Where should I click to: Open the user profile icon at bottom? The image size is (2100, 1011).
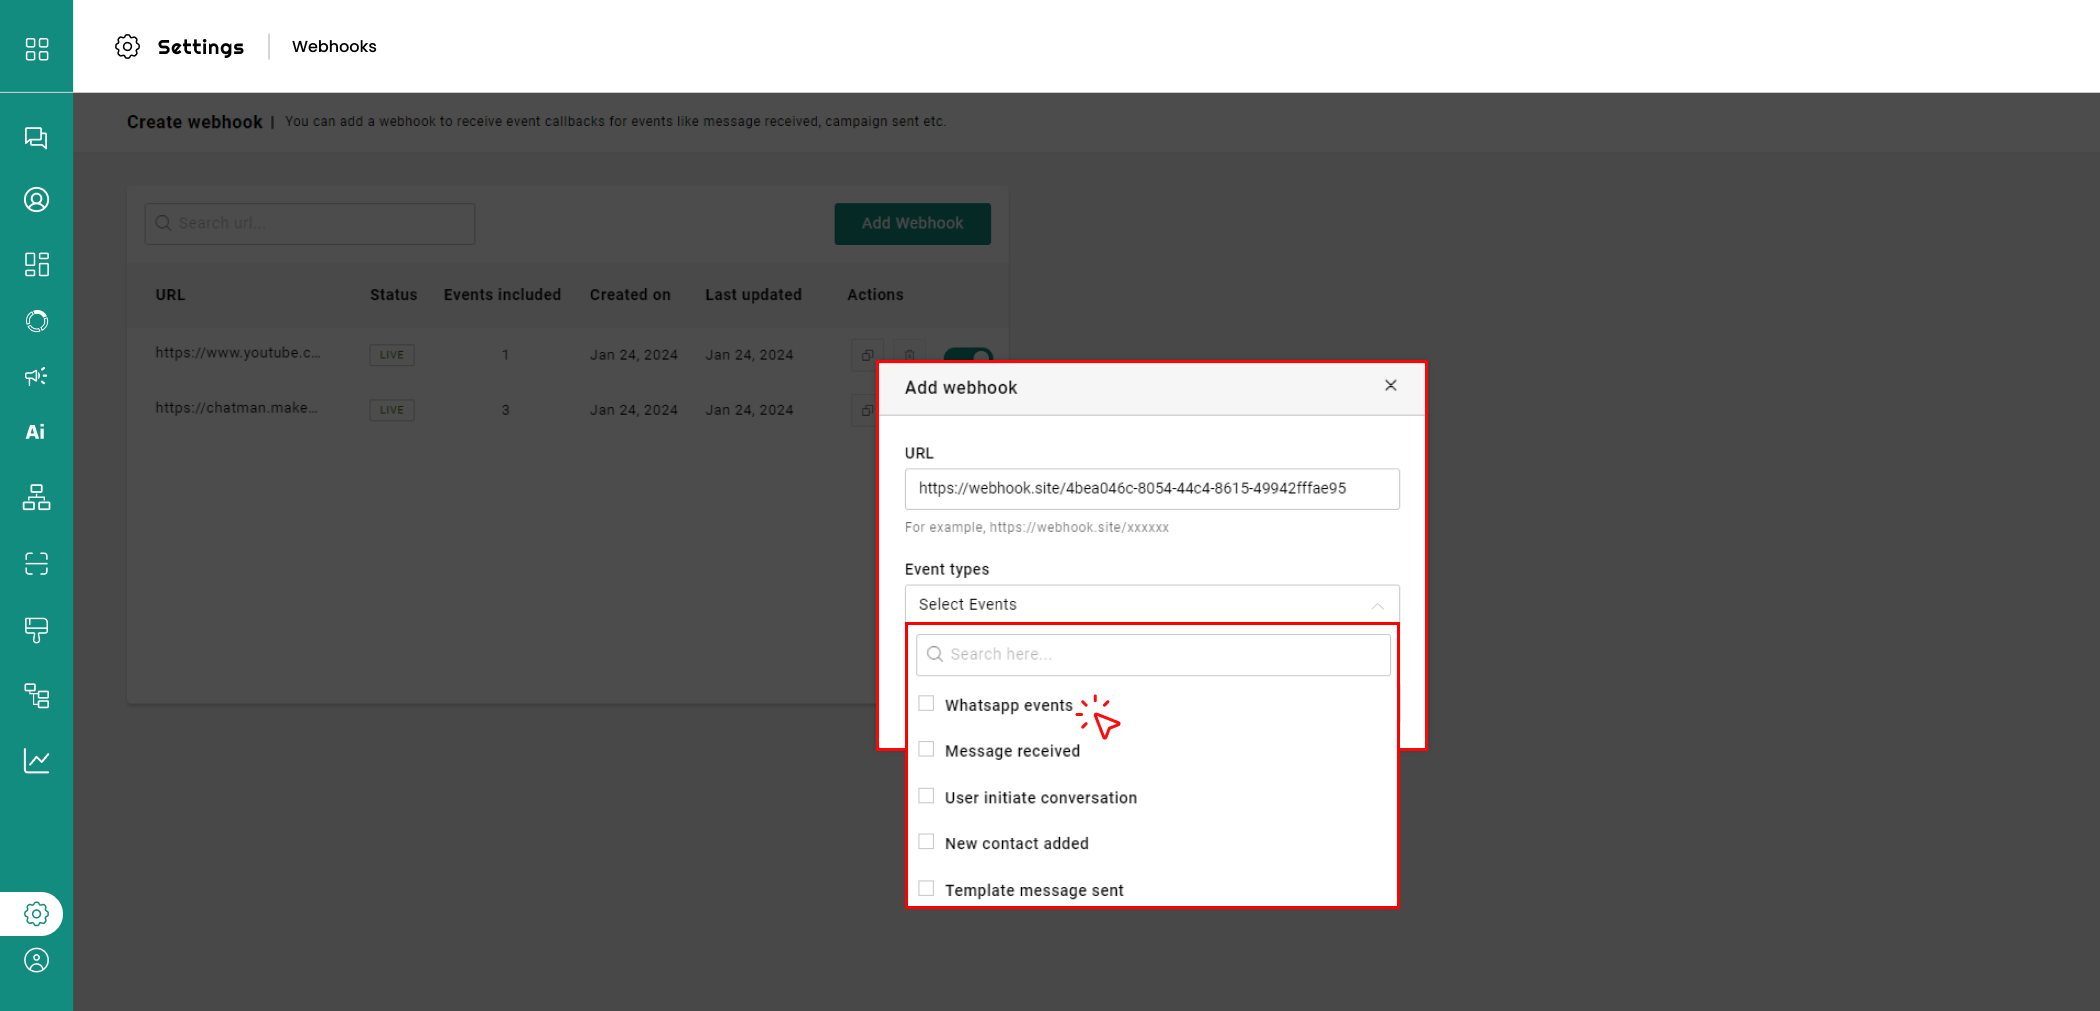[x=36, y=961]
